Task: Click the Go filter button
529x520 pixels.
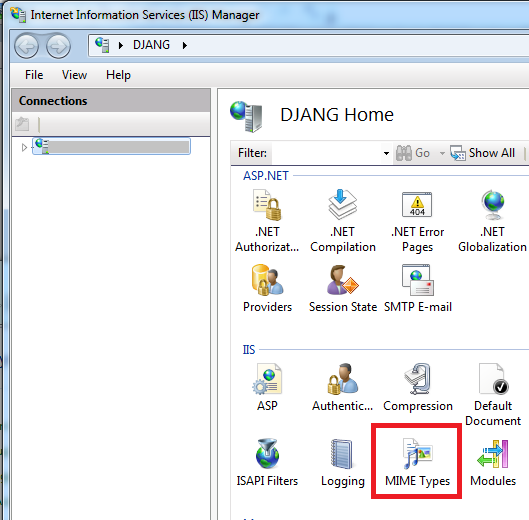Action: [x=413, y=153]
